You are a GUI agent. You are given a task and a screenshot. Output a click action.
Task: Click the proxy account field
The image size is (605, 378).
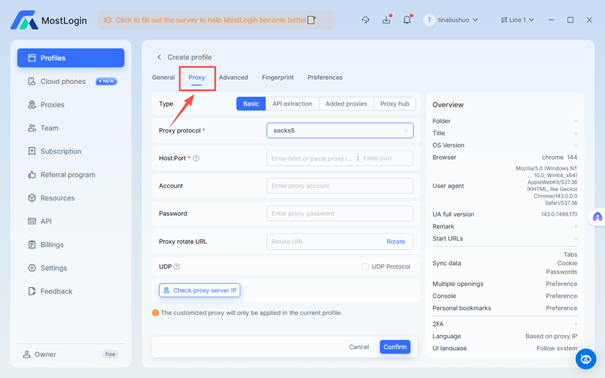coord(340,186)
